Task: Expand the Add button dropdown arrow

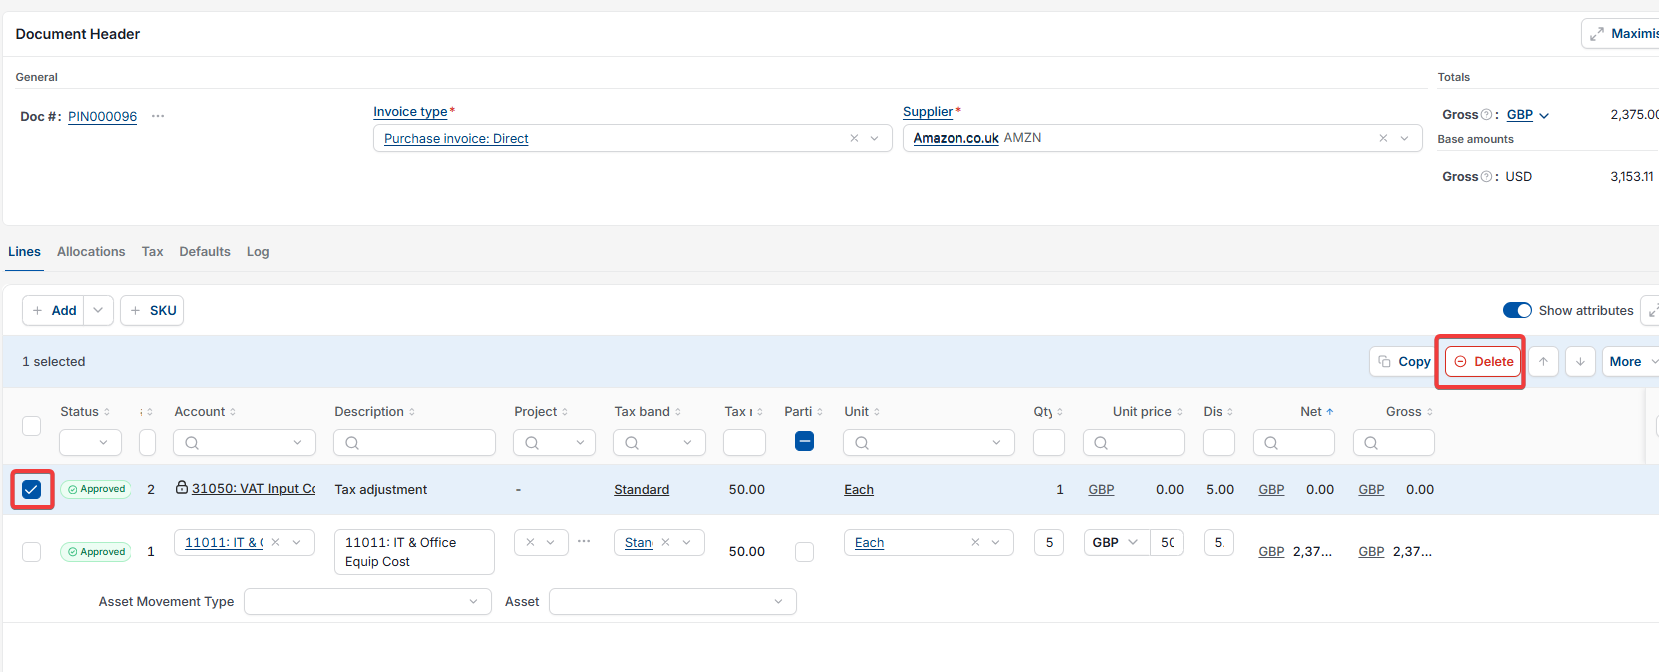Action: [x=98, y=310]
